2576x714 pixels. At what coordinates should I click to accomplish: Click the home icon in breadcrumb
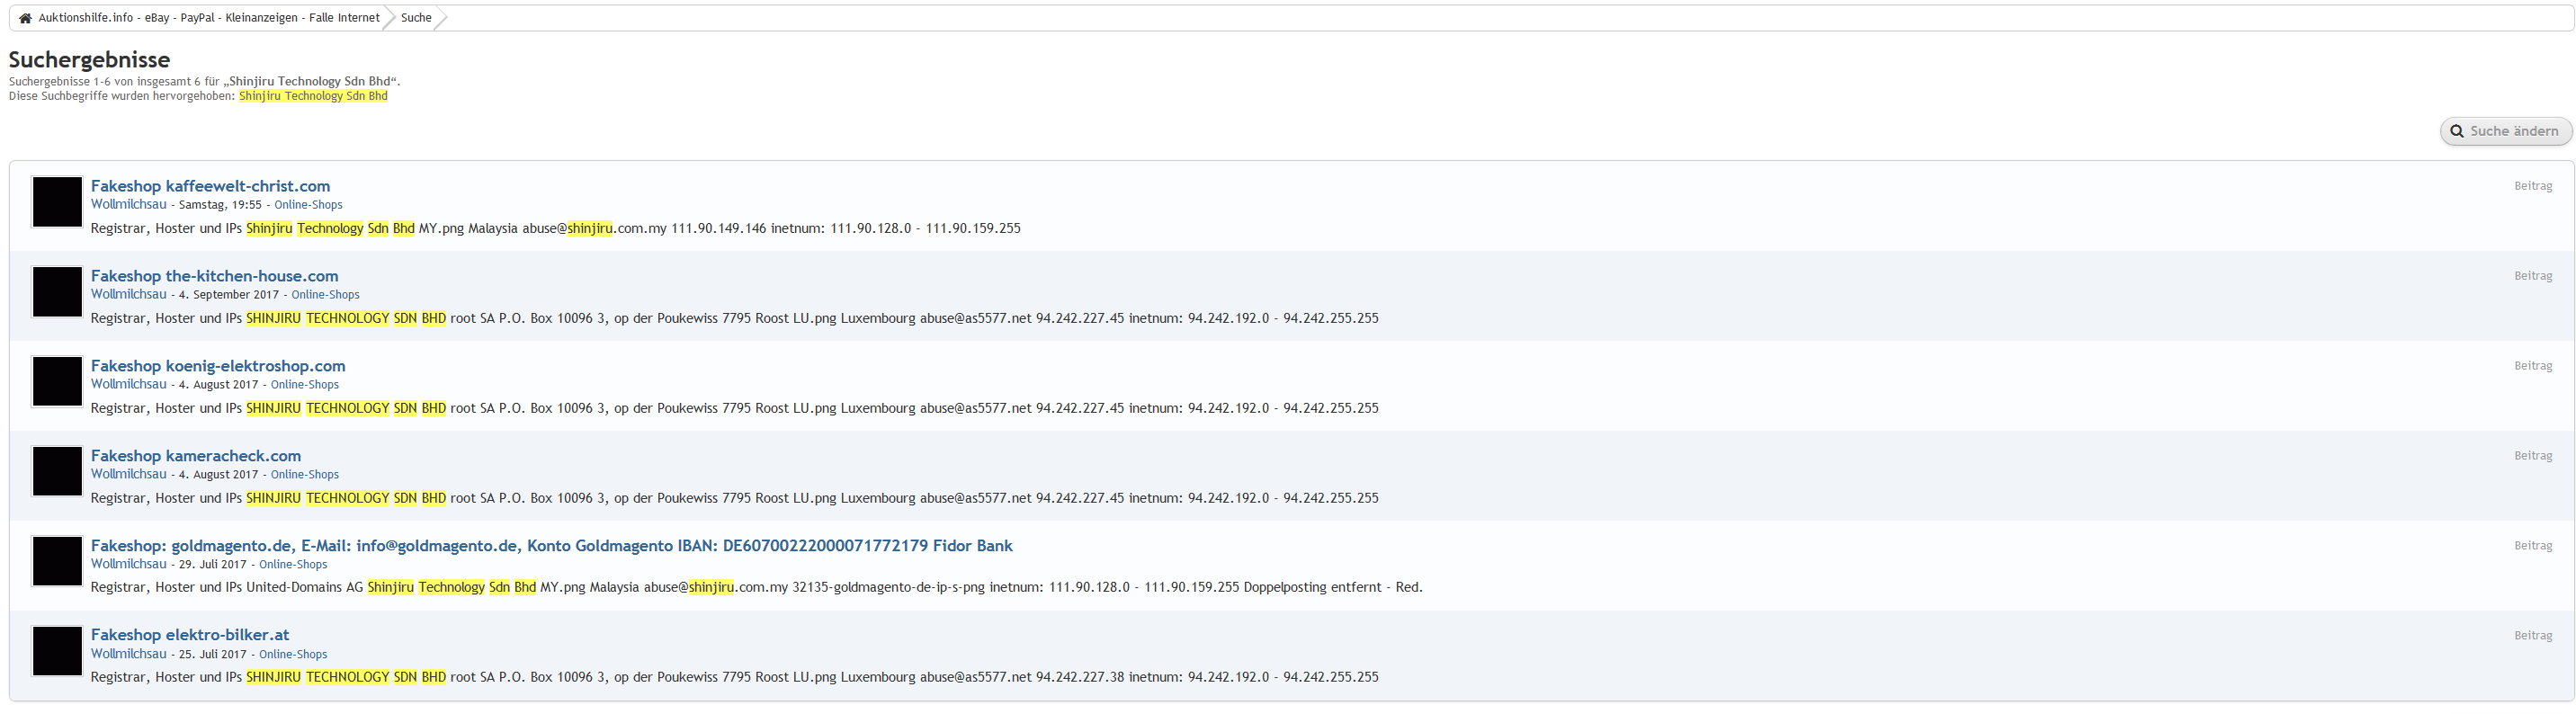(25, 18)
